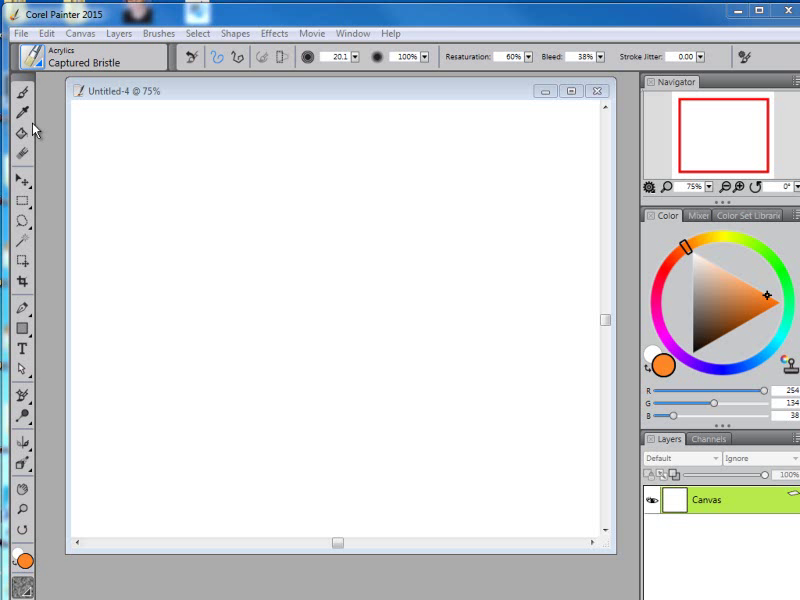Toggle the preserve transparency option
The width and height of the screenshot is (800, 600).
point(674,473)
